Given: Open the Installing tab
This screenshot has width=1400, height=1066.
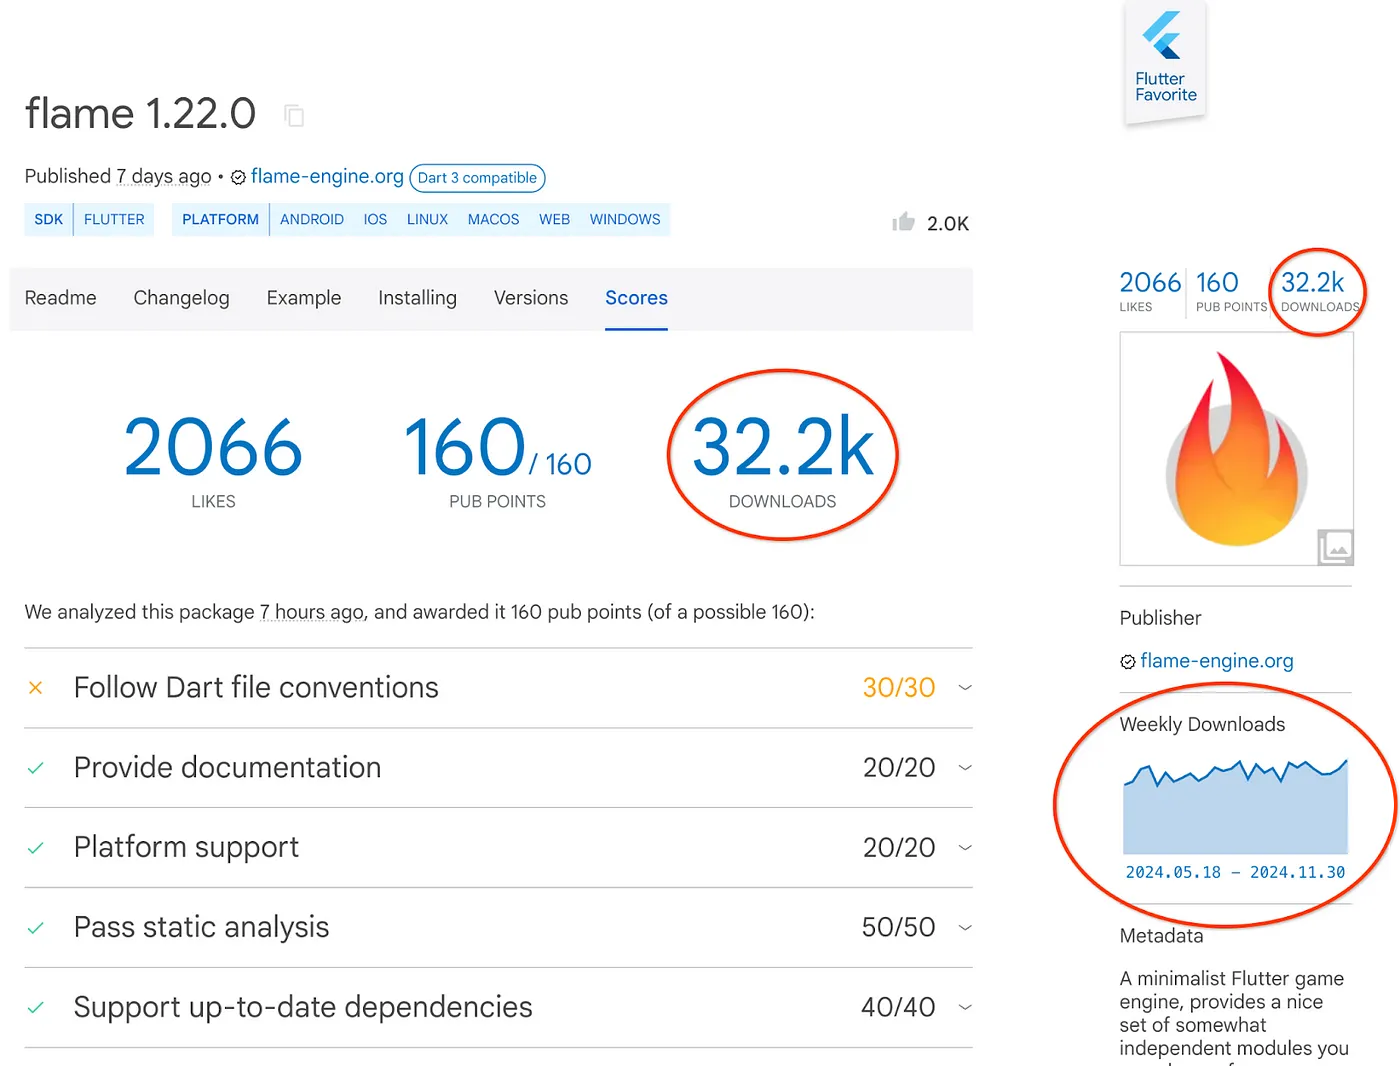Looking at the screenshot, I should [x=417, y=298].
